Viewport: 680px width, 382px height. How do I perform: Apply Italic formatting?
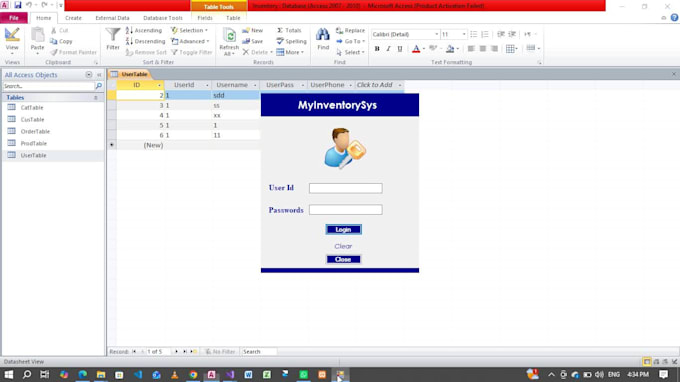pos(388,49)
